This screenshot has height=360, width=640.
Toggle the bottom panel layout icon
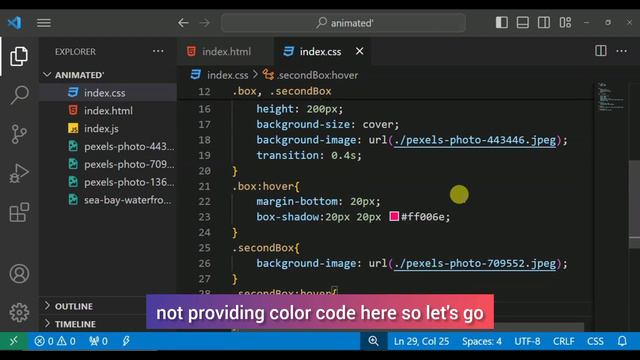click(x=522, y=22)
